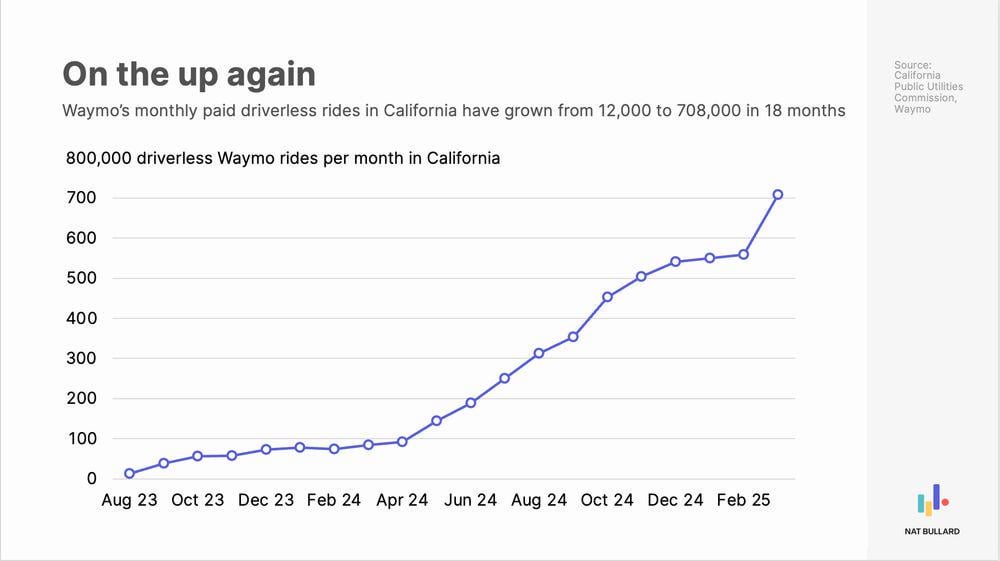Click the Nat Bullard bar-chart logo icon
This screenshot has width=1000, height=561.
coord(932,500)
